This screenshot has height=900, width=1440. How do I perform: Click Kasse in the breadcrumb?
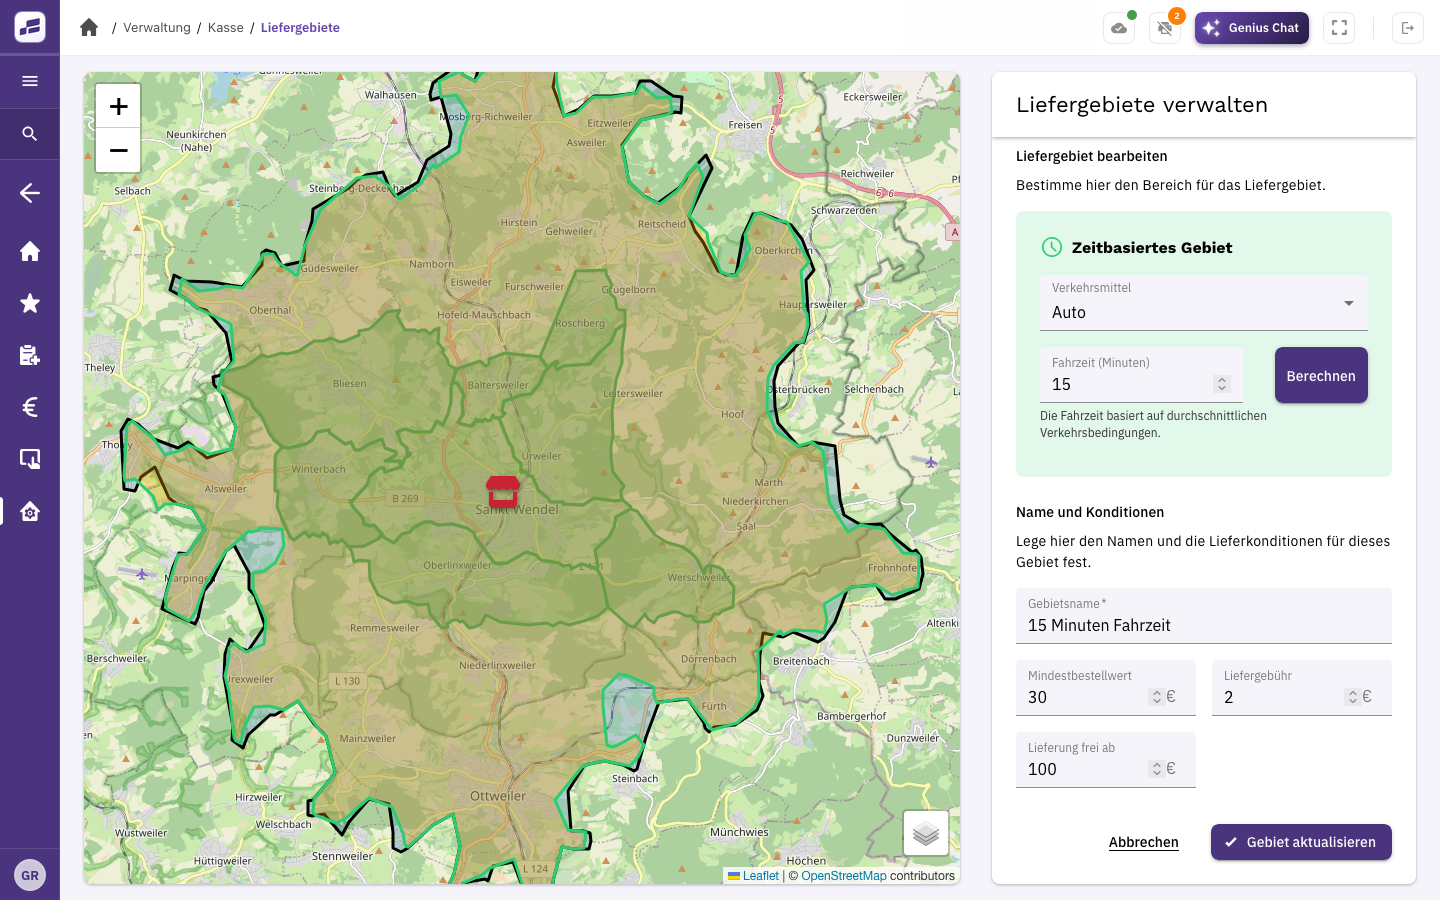click(x=226, y=28)
